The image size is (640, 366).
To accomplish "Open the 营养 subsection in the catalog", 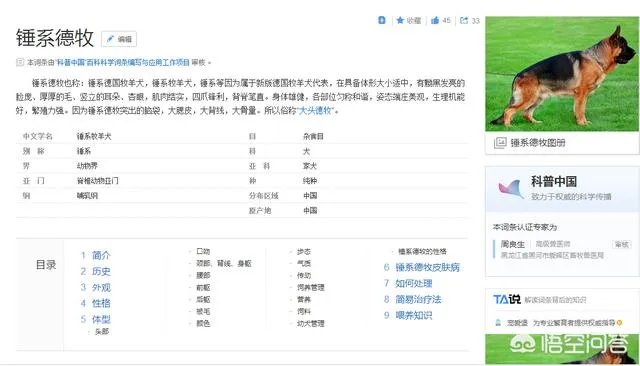I will coord(304,299).
